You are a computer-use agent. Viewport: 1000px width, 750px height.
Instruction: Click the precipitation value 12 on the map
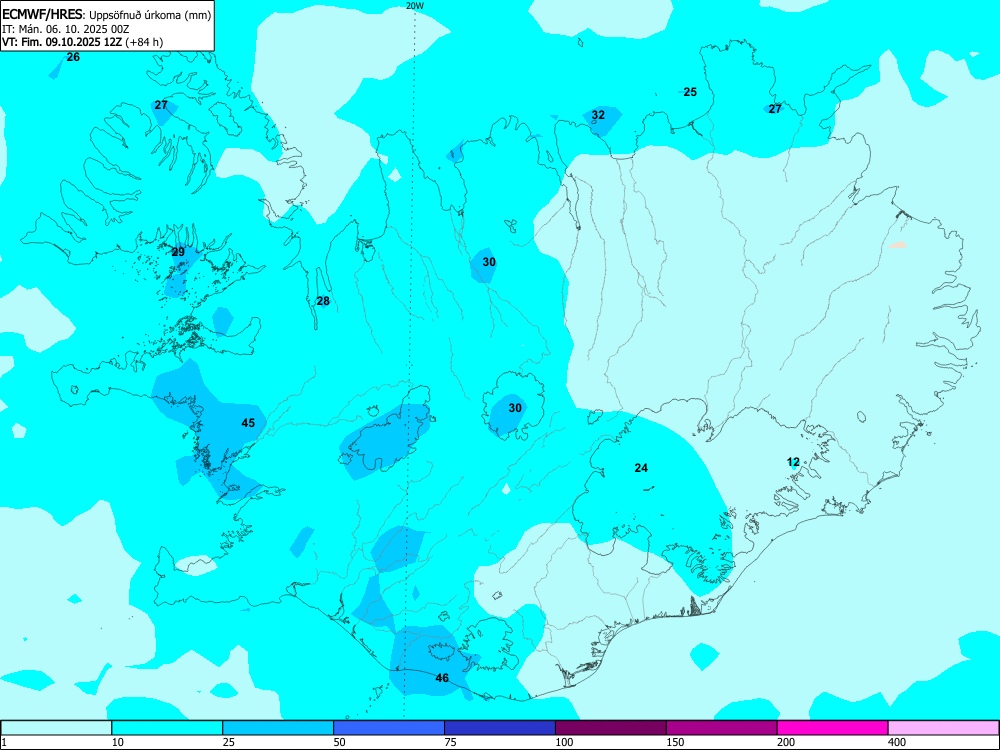tap(793, 462)
